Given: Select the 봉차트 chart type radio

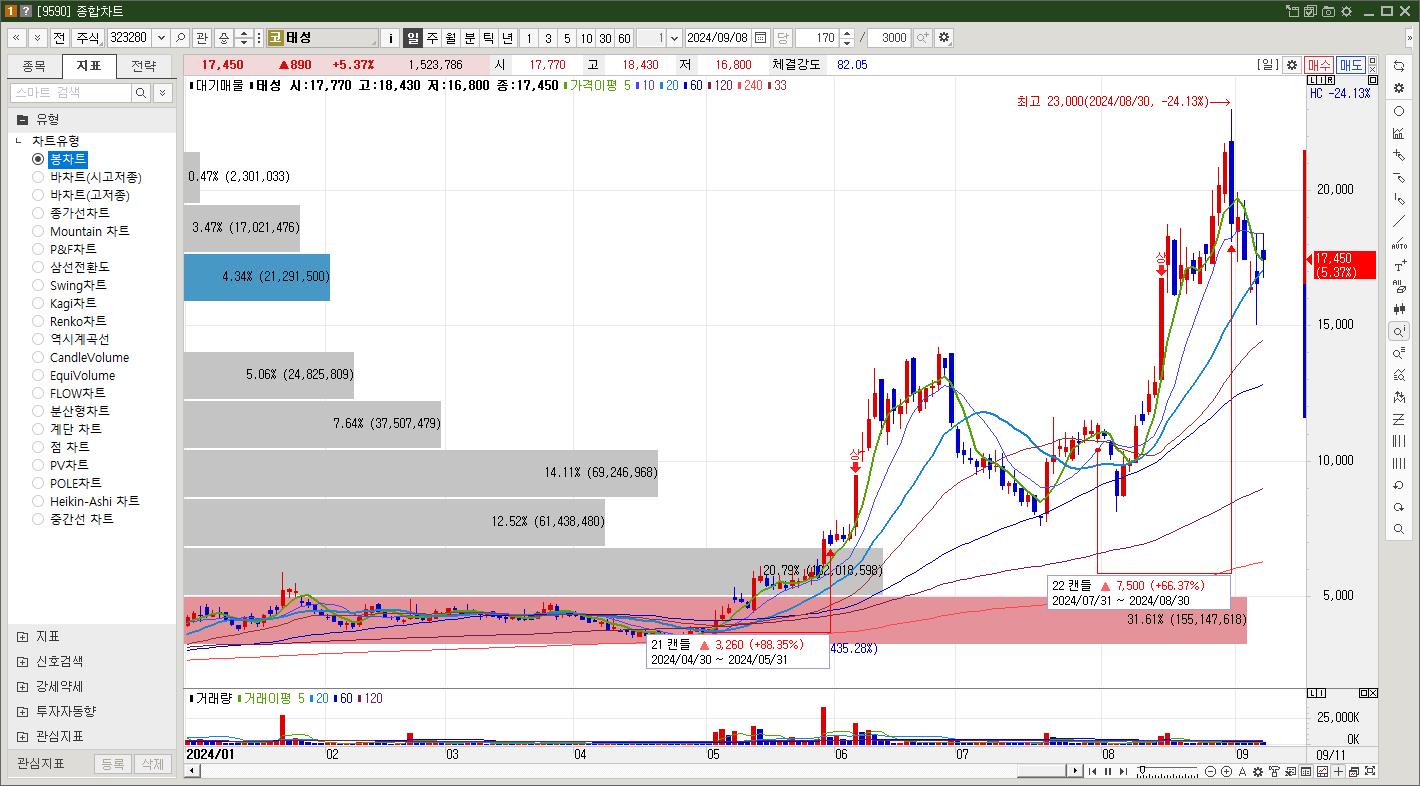Looking at the screenshot, I should point(38,159).
